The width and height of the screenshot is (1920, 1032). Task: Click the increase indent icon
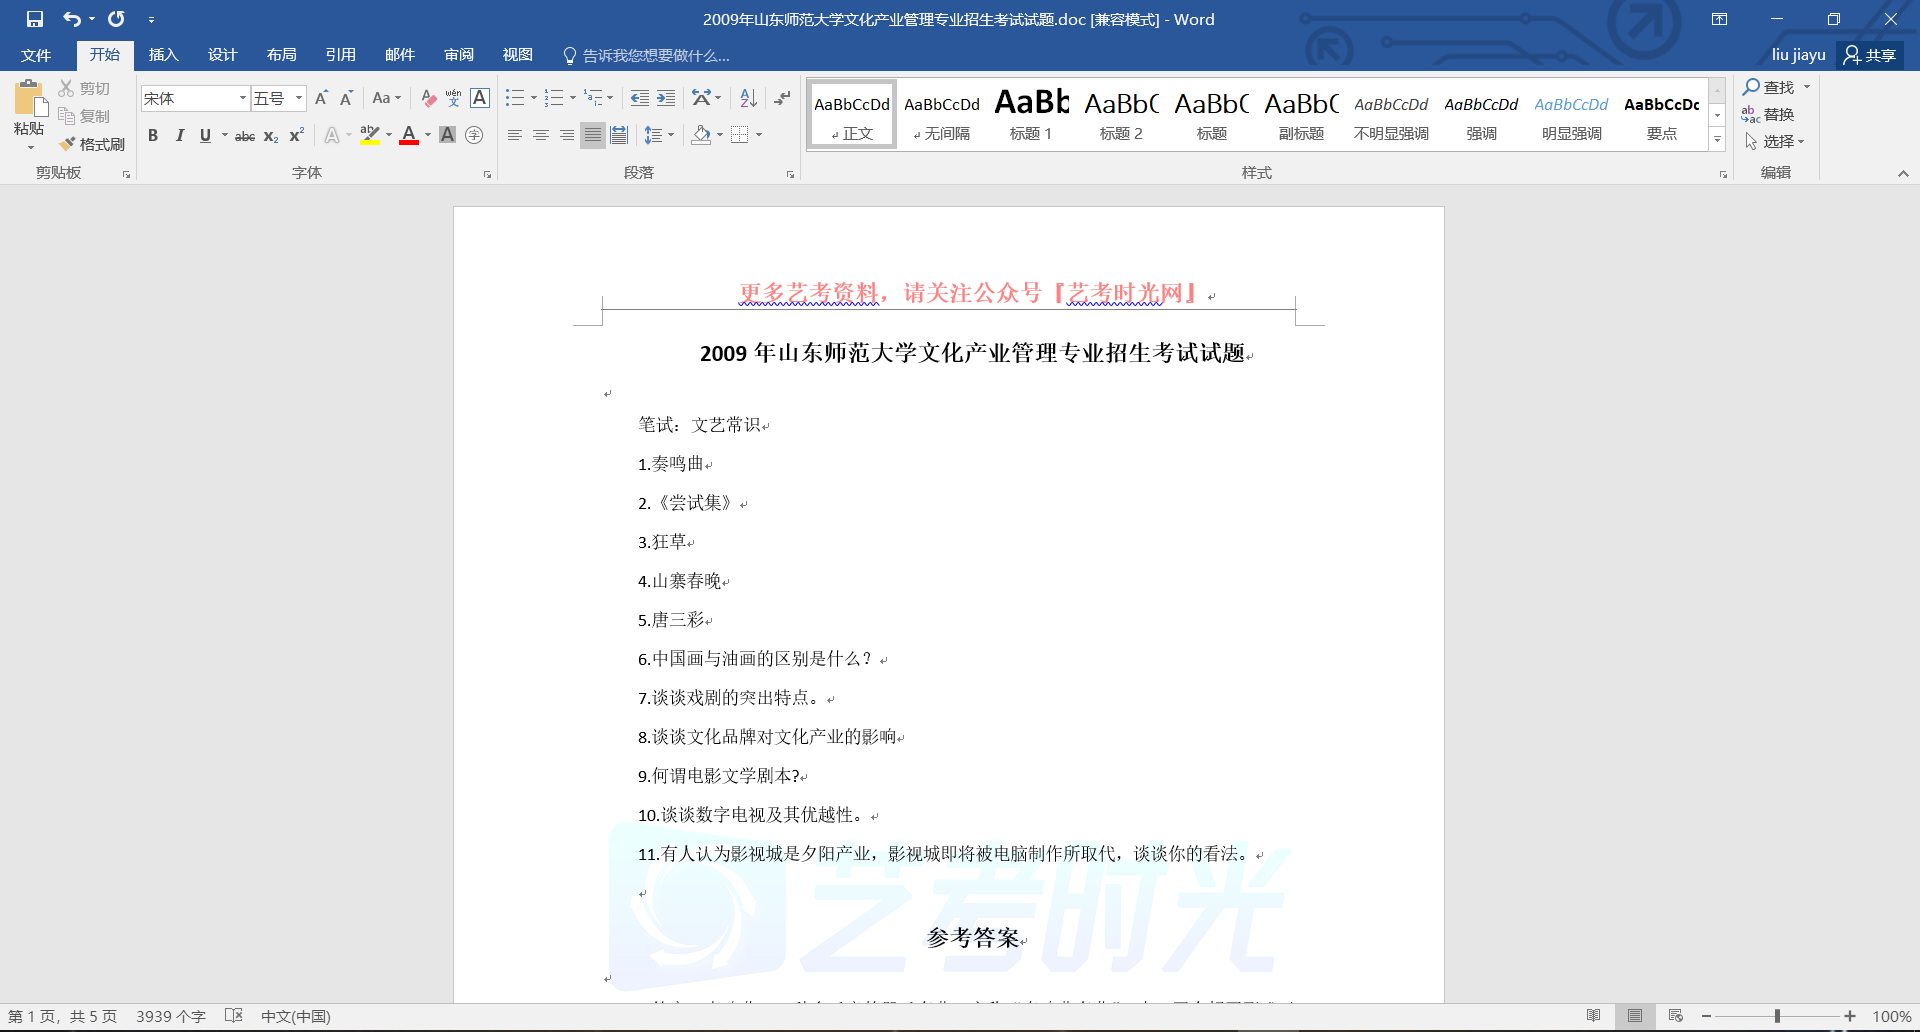(666, 98)
